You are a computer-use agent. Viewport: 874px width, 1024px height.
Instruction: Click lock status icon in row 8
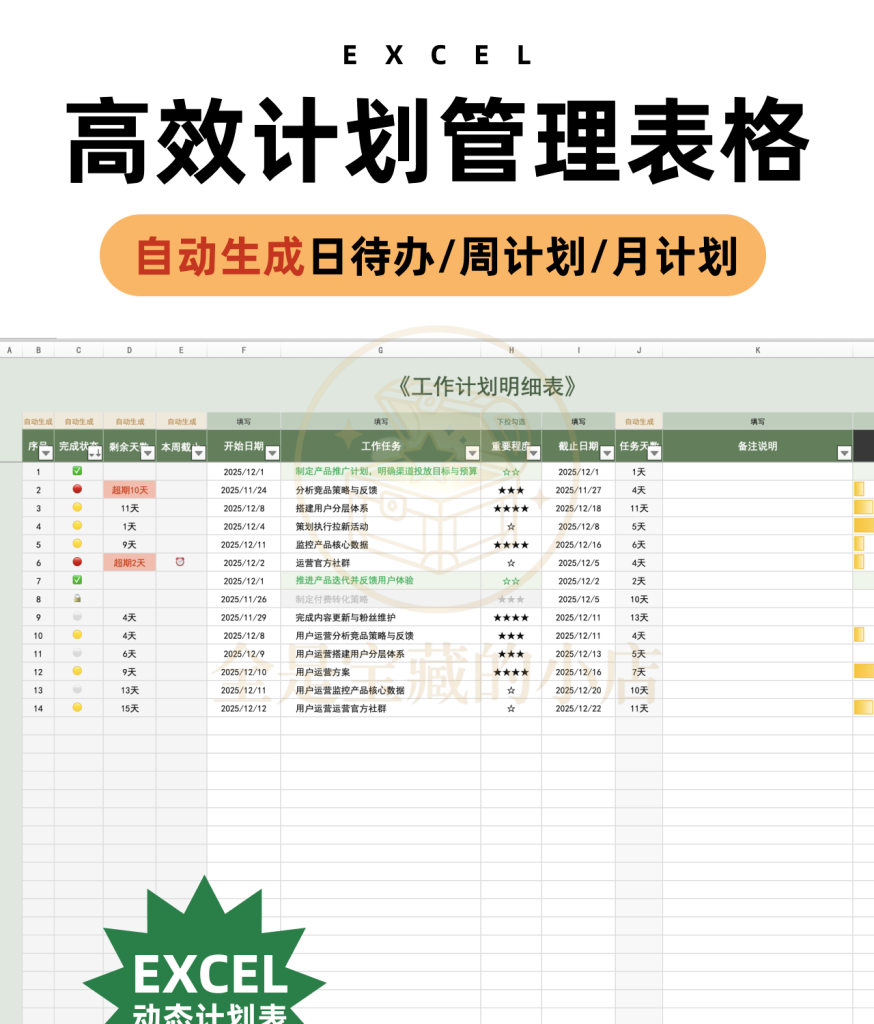pos(77,598)
